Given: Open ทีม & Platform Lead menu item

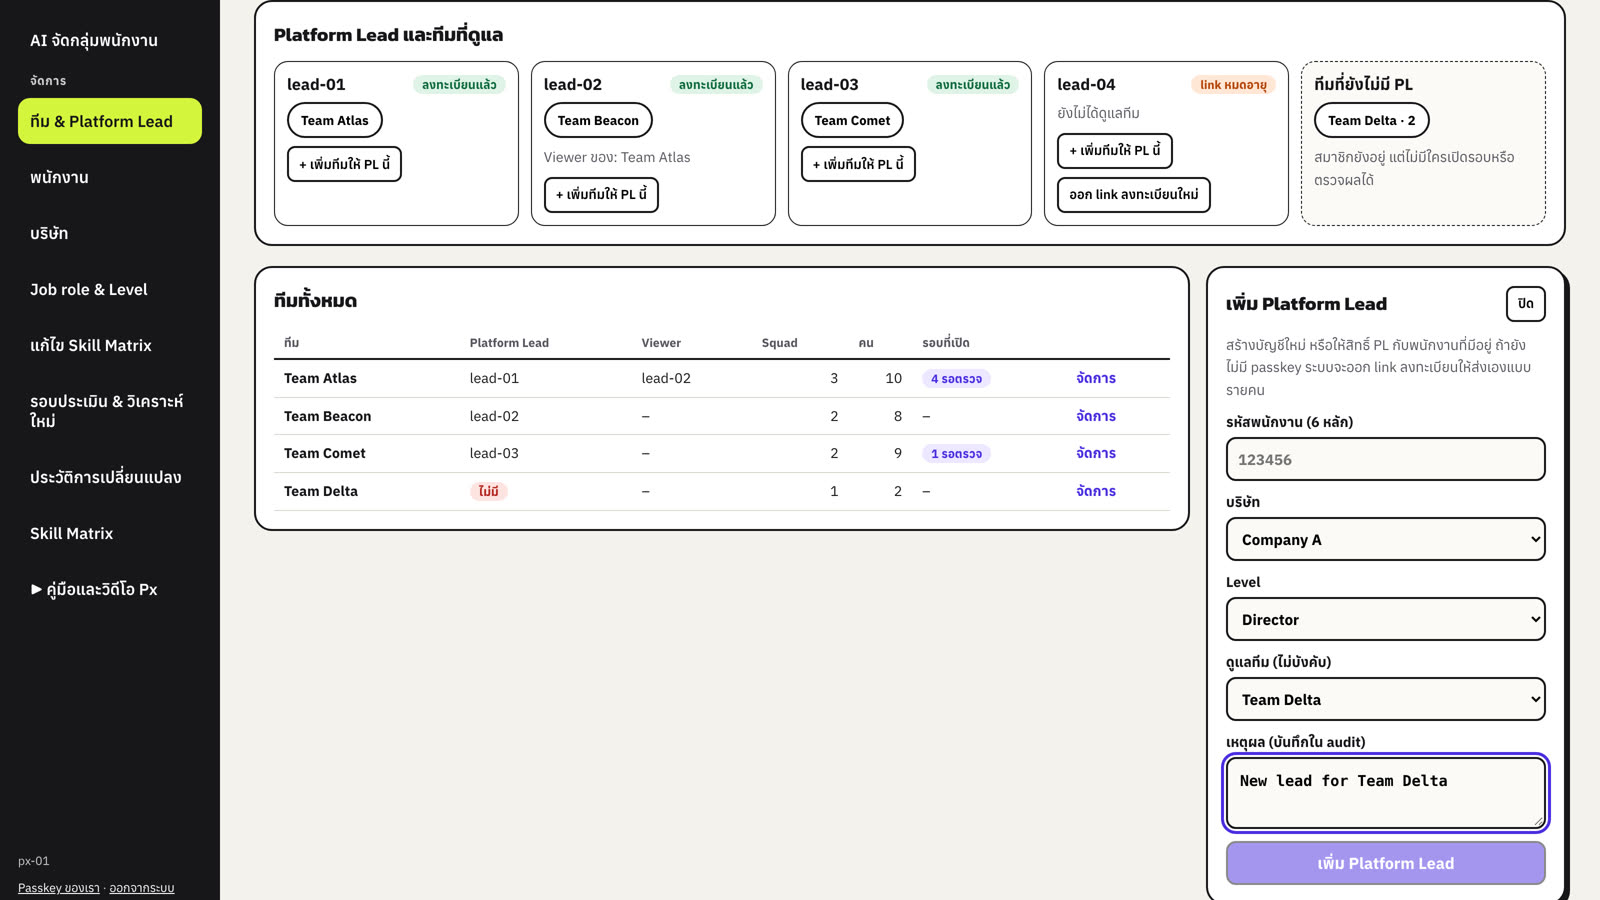Looking at the screenshot, I should (x=110, y=121).
